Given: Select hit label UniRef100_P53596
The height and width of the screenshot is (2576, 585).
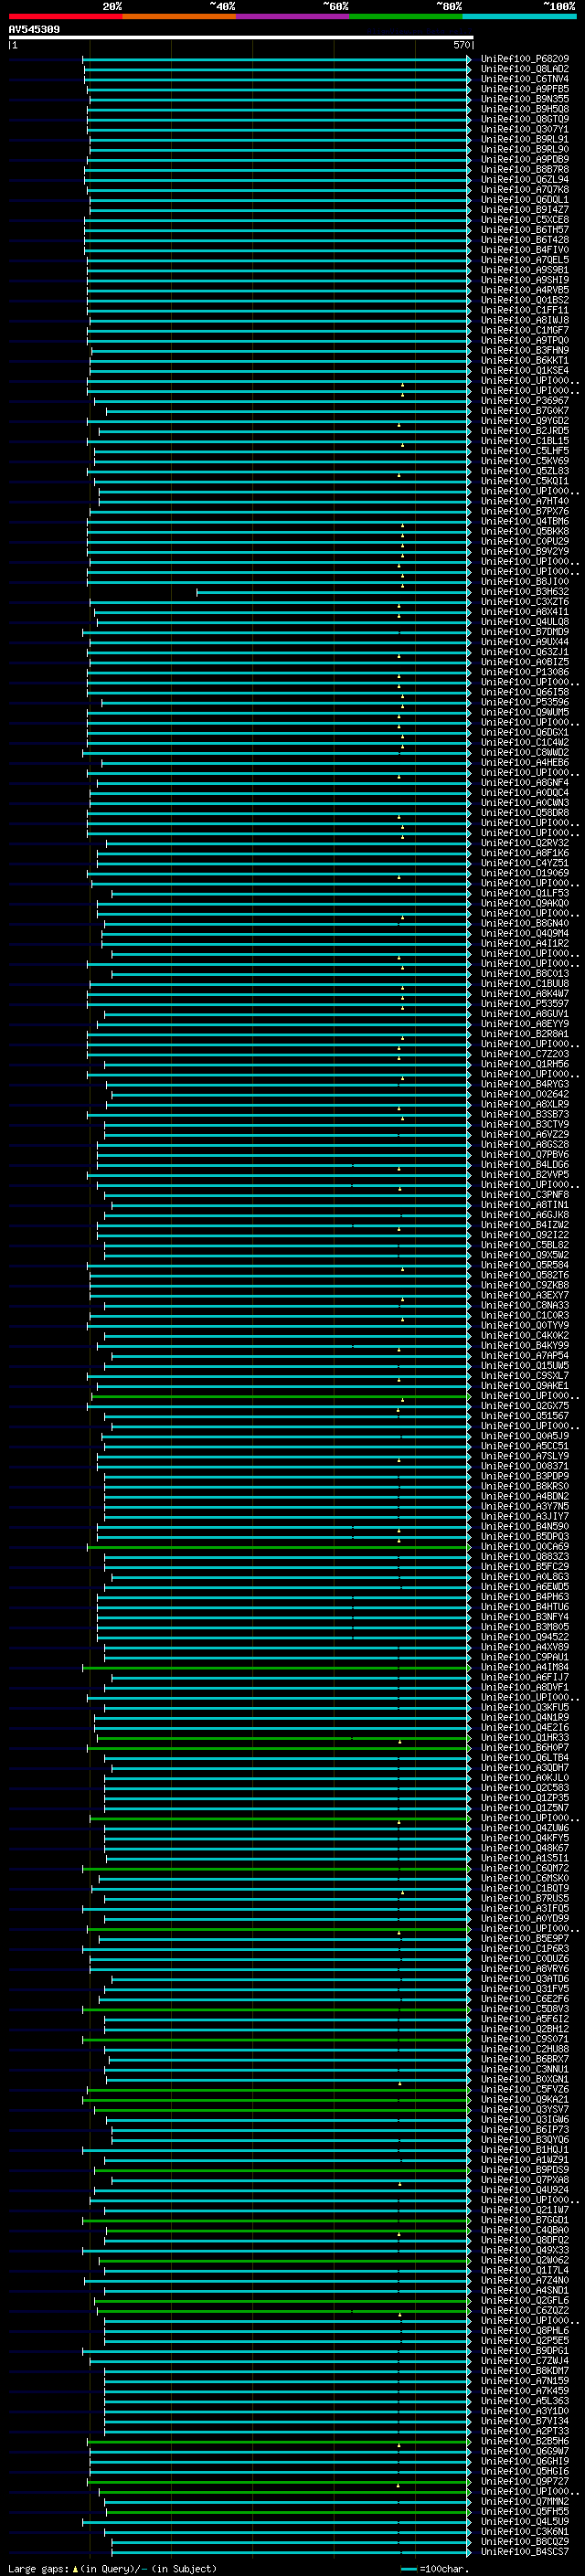Looking at the screenshot, I should click(x=525, y=702).
